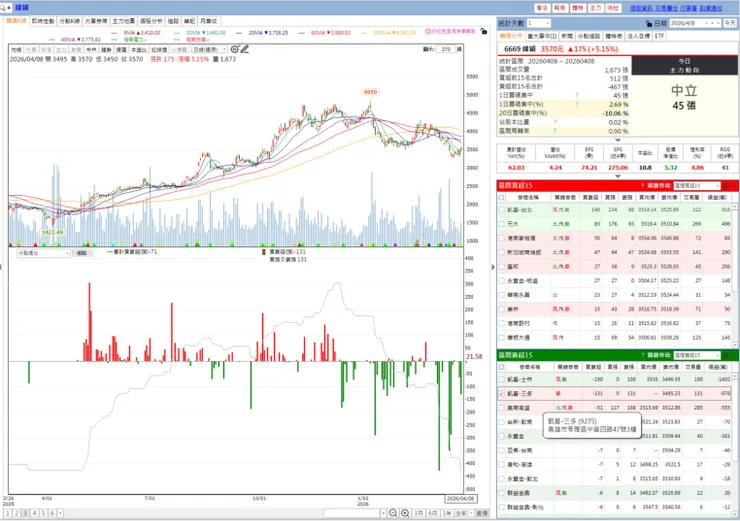Open the chart settings gear icon
The height and width of the screenshot is (521, 740).
tap(235, 49)
